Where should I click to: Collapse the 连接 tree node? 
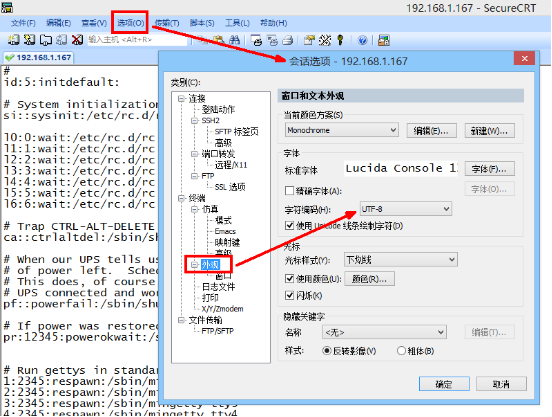[182, 99]
